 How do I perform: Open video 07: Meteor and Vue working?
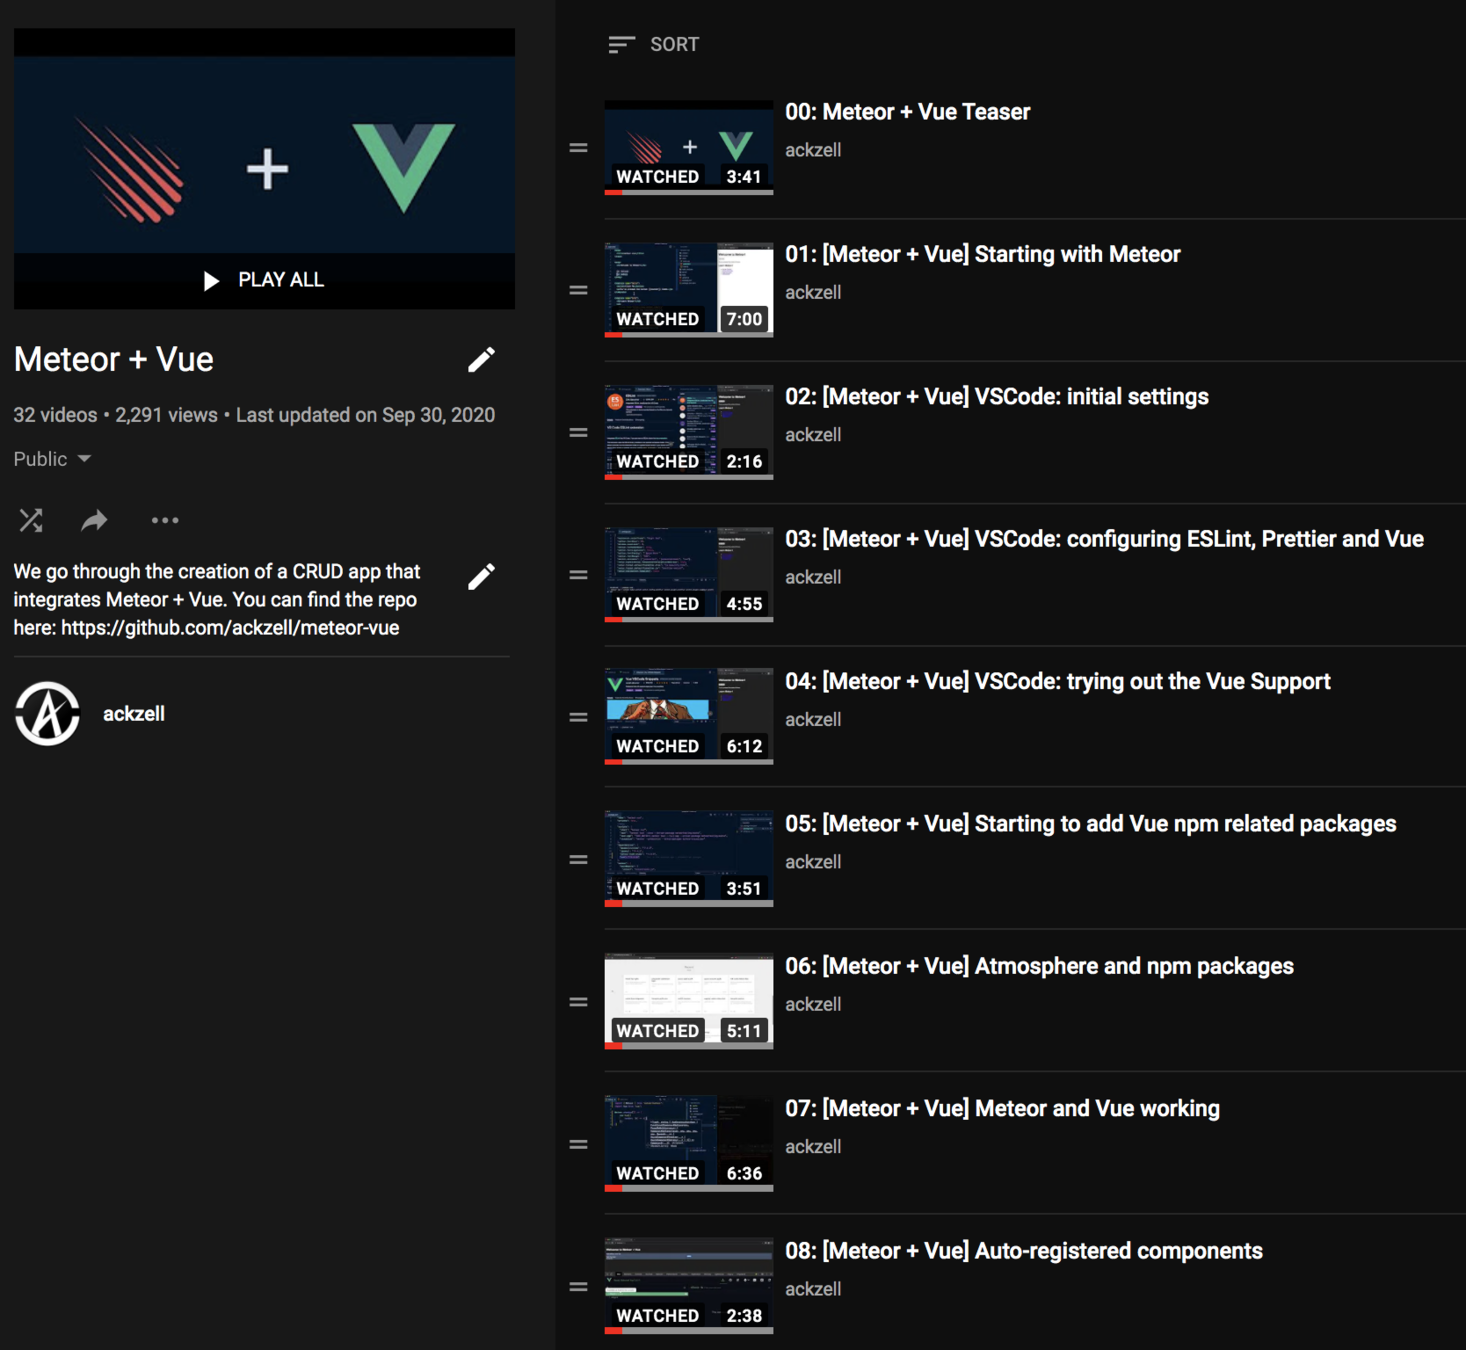tap(1002, 1109)
